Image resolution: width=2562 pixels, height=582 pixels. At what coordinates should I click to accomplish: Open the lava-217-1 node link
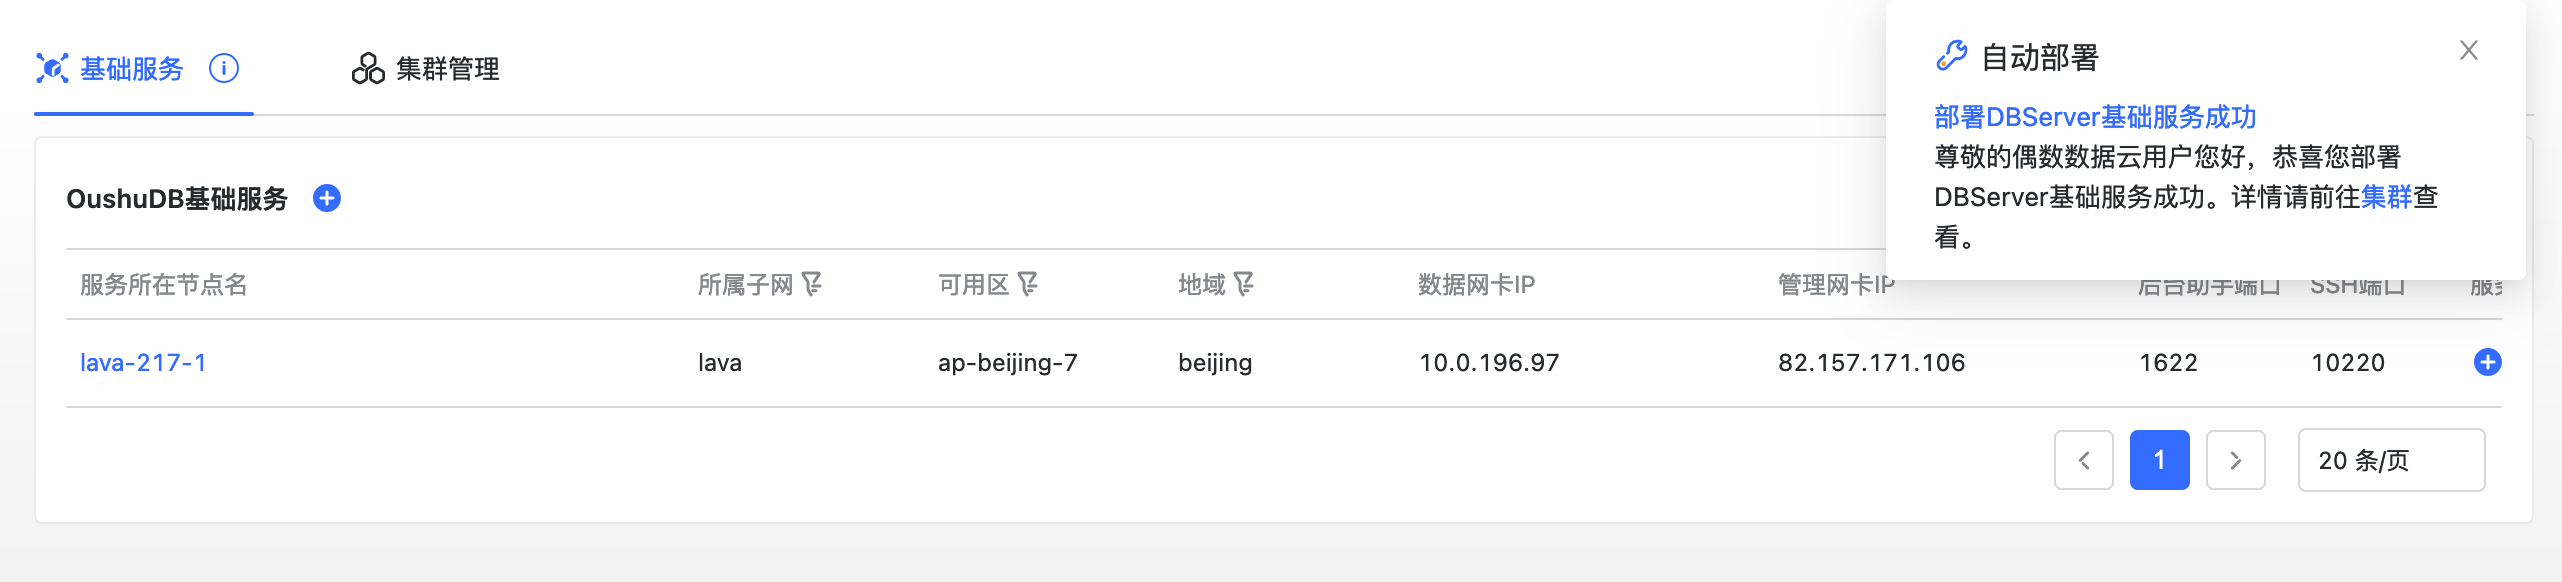[x=143, y=362]
